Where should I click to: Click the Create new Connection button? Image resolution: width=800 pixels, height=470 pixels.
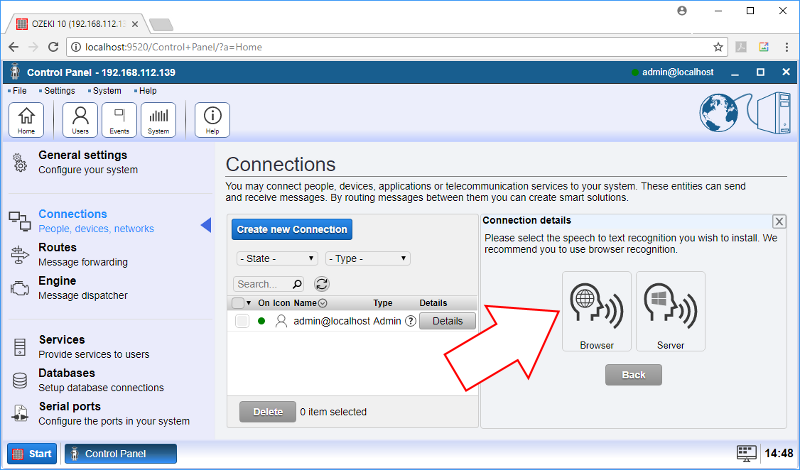click(292, 229)
